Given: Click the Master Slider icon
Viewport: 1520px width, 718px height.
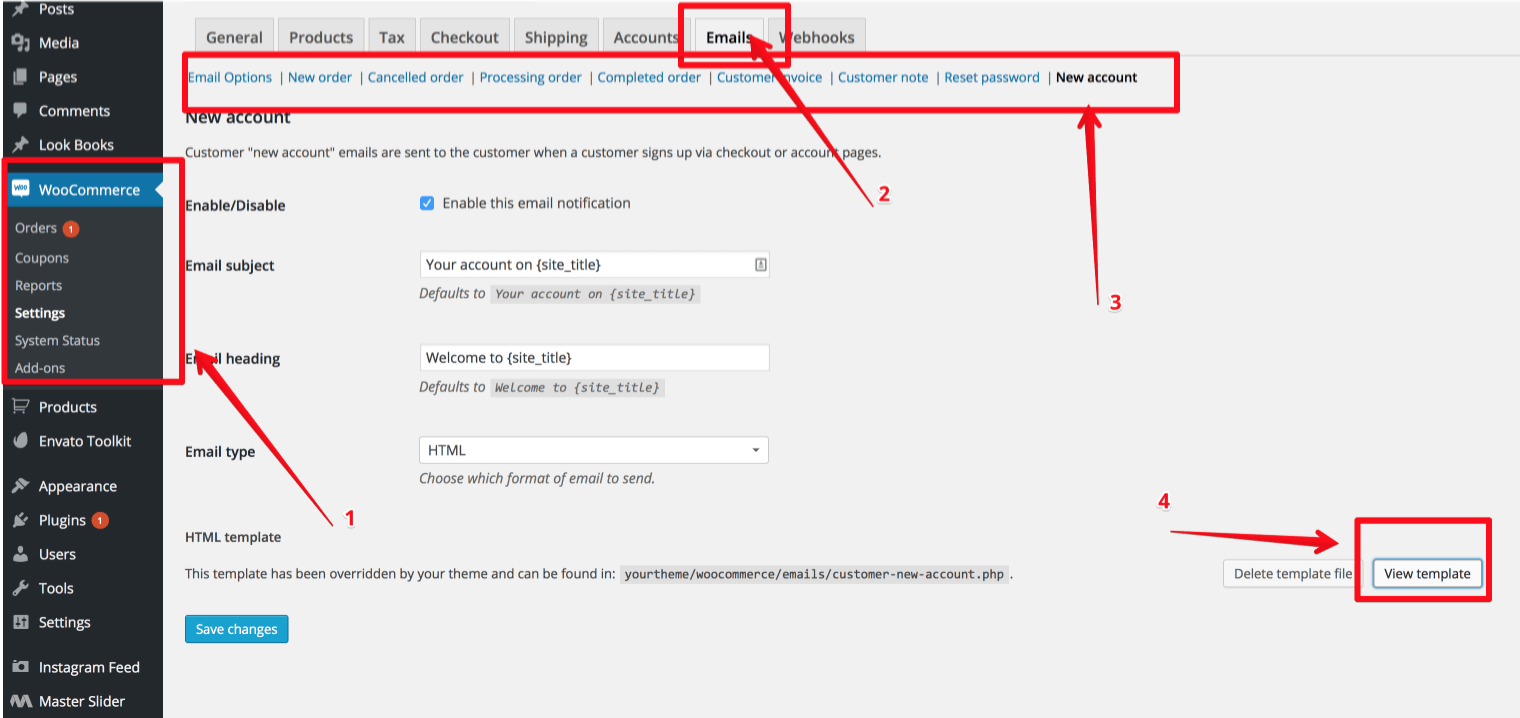Looking at the screenshot, I should [20, 701].
